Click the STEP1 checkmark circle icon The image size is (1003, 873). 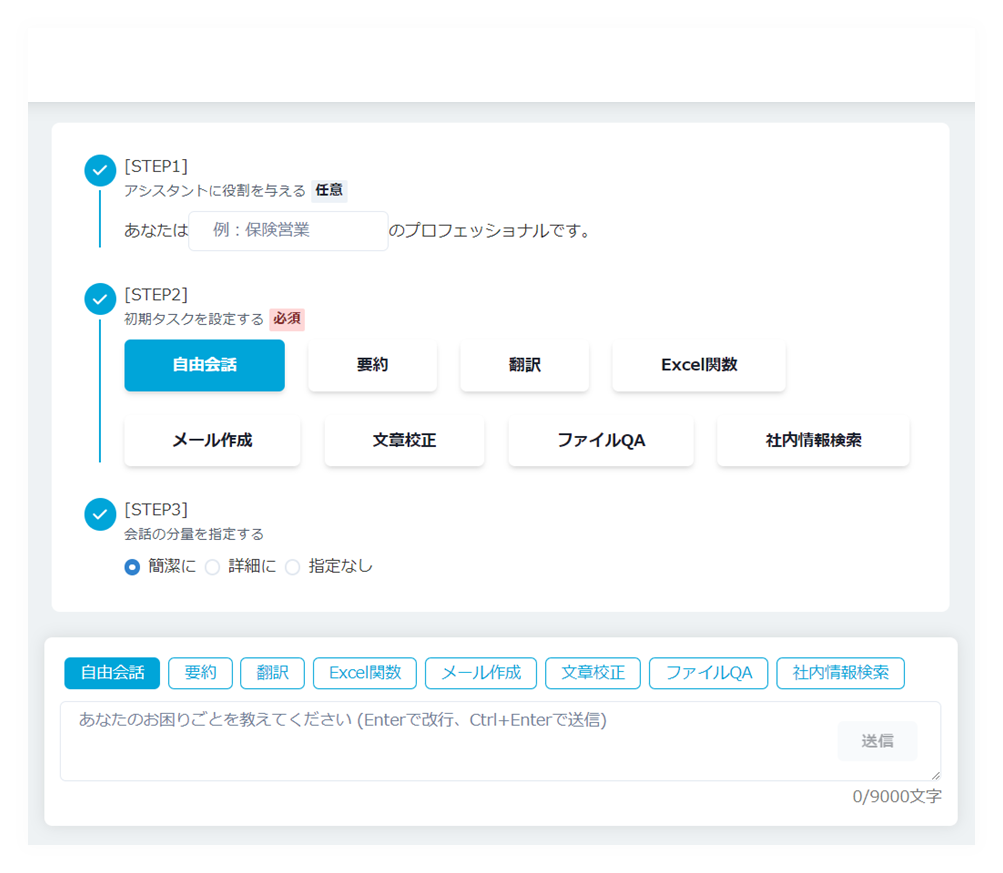click(x=100, y=171)
